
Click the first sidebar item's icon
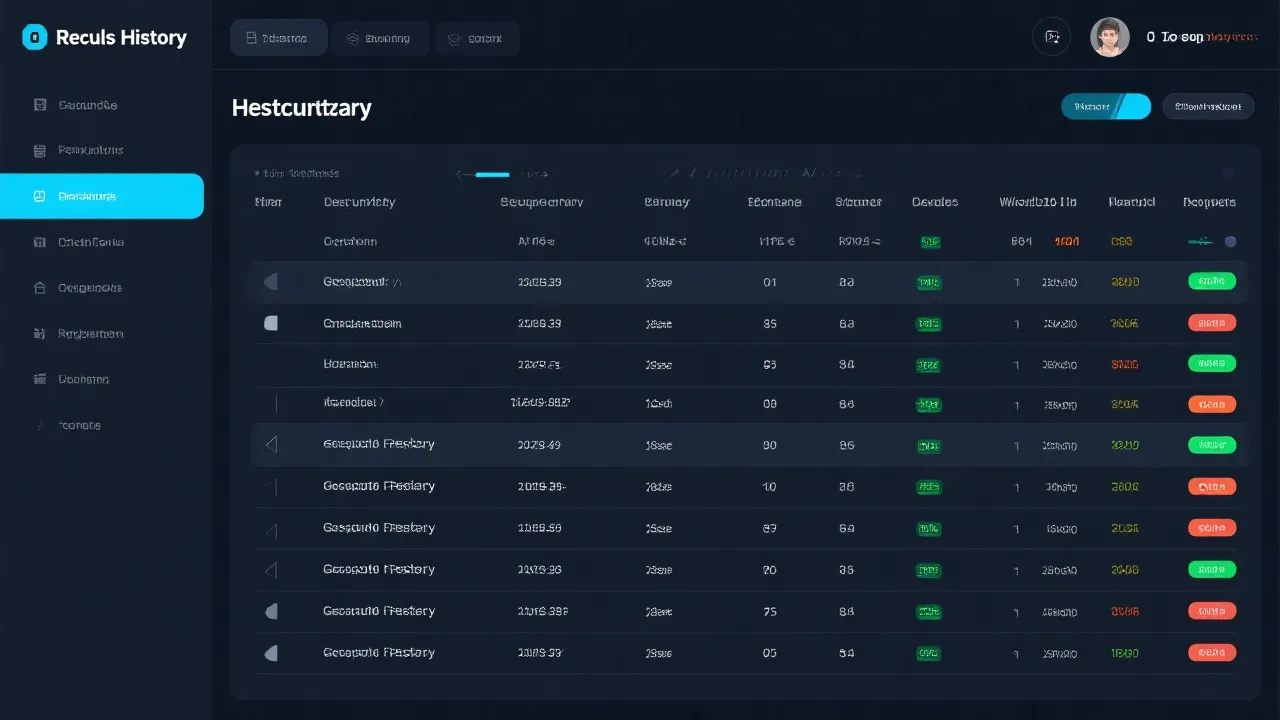point(40,105)
